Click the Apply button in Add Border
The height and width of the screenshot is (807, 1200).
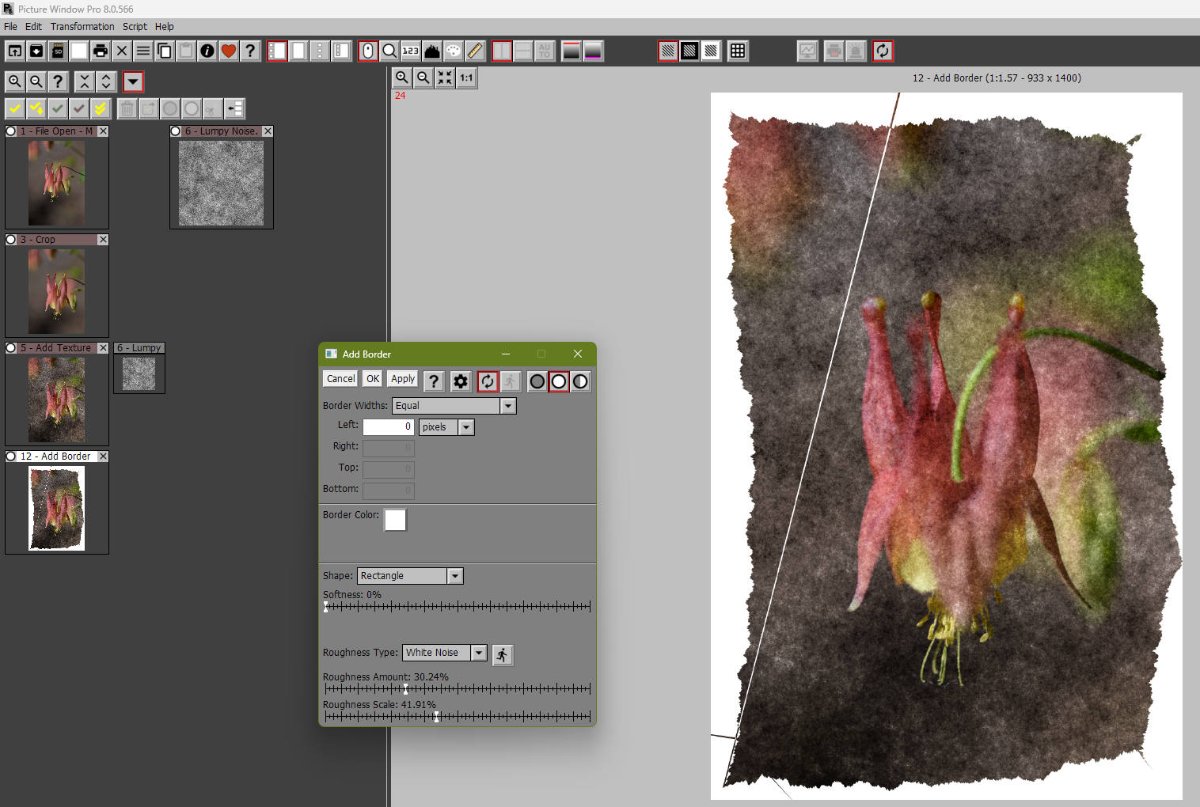pyautogui.click(x=403, y=379)
